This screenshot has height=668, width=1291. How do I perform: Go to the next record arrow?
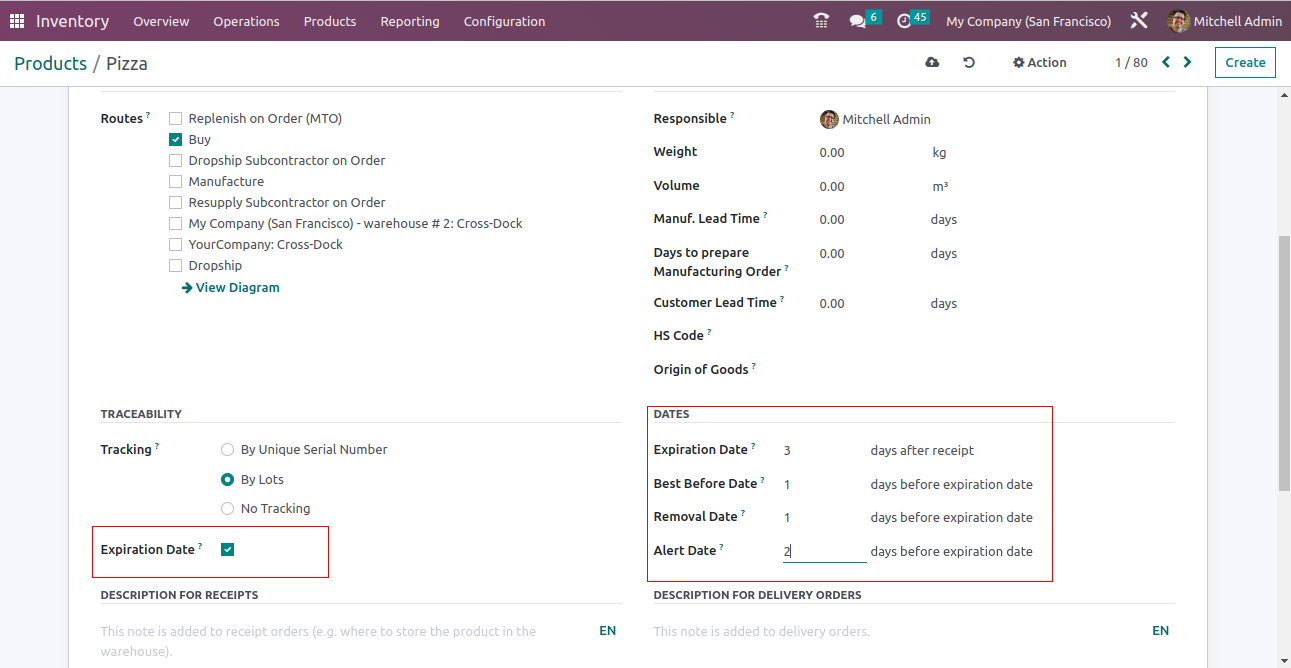pos(1188,62)
